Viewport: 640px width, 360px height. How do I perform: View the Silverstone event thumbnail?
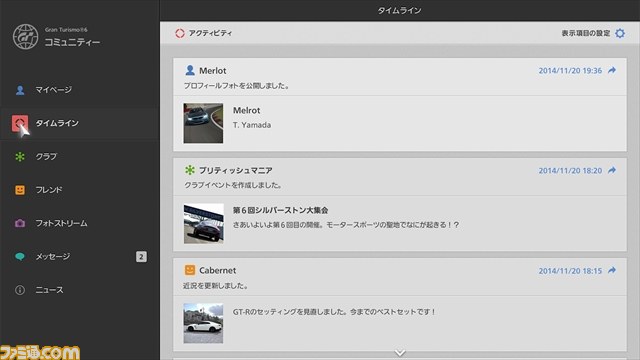click(x=204, y=223)
